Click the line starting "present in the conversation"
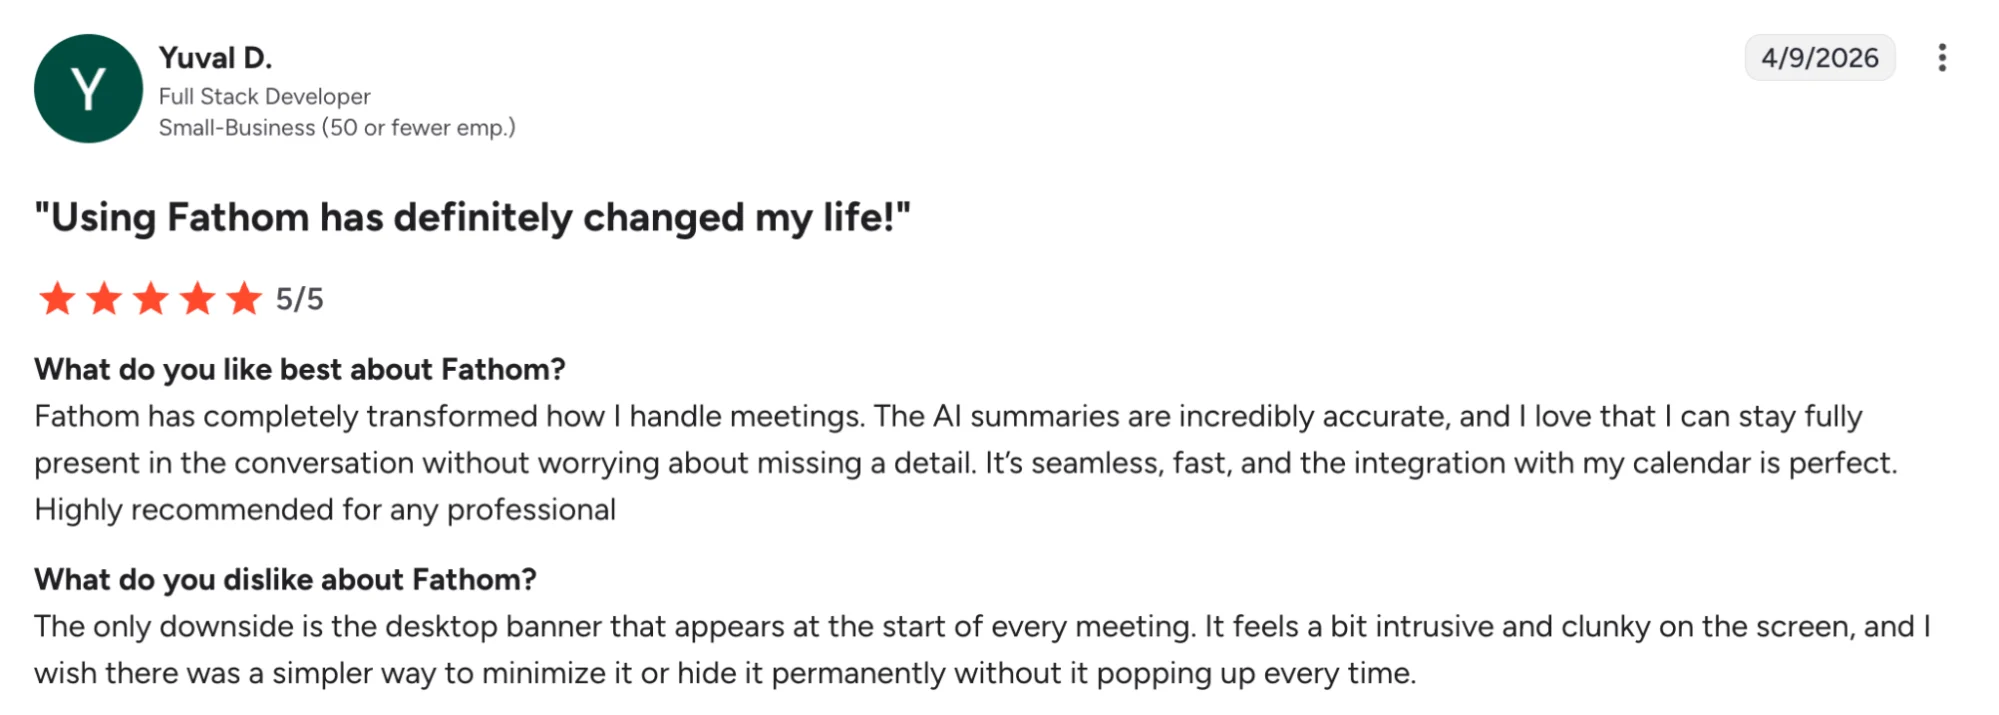Image resolution: width=1999 pixels, height=715 pixels. point(965,463)
